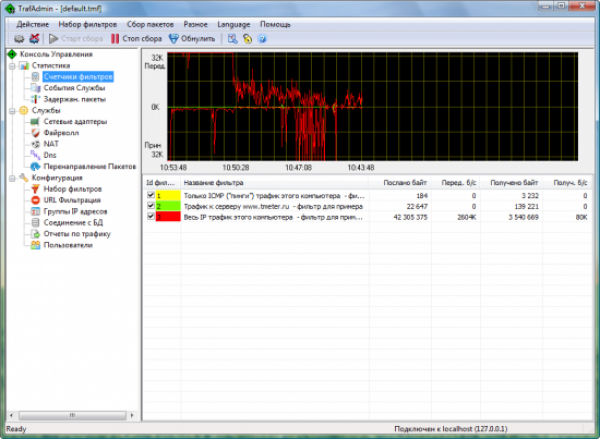Collapse the Службы tree node
Screen dimensions: 600x439
[11, 110]
